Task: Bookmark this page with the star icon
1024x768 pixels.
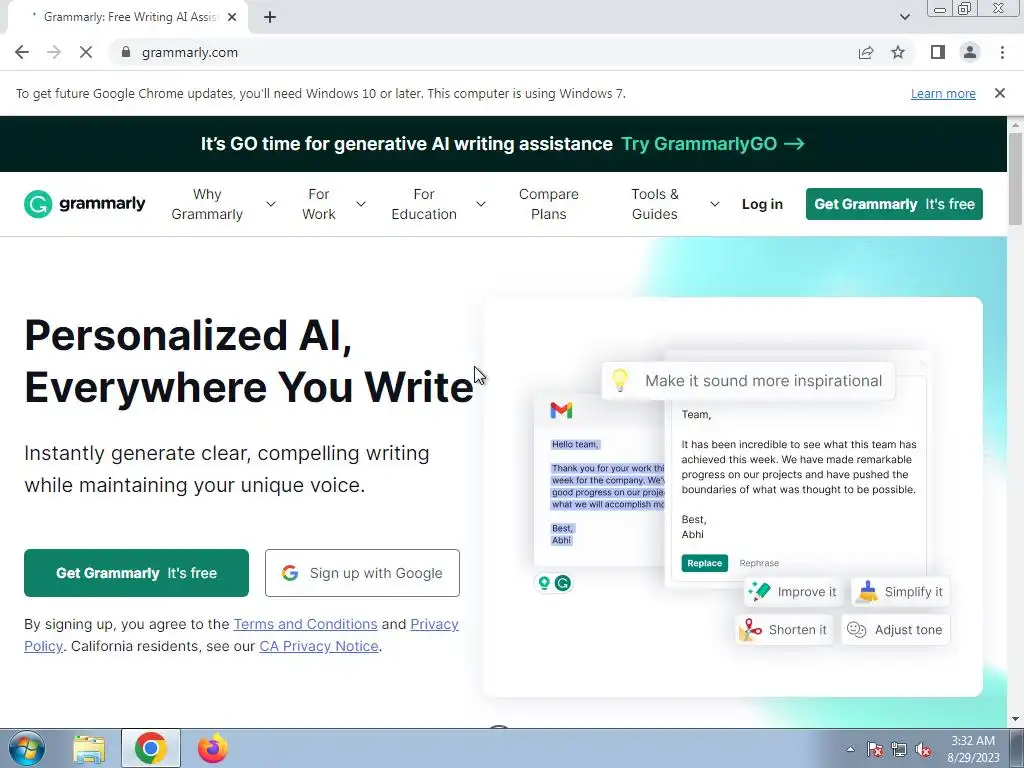Action: (898, 52)
